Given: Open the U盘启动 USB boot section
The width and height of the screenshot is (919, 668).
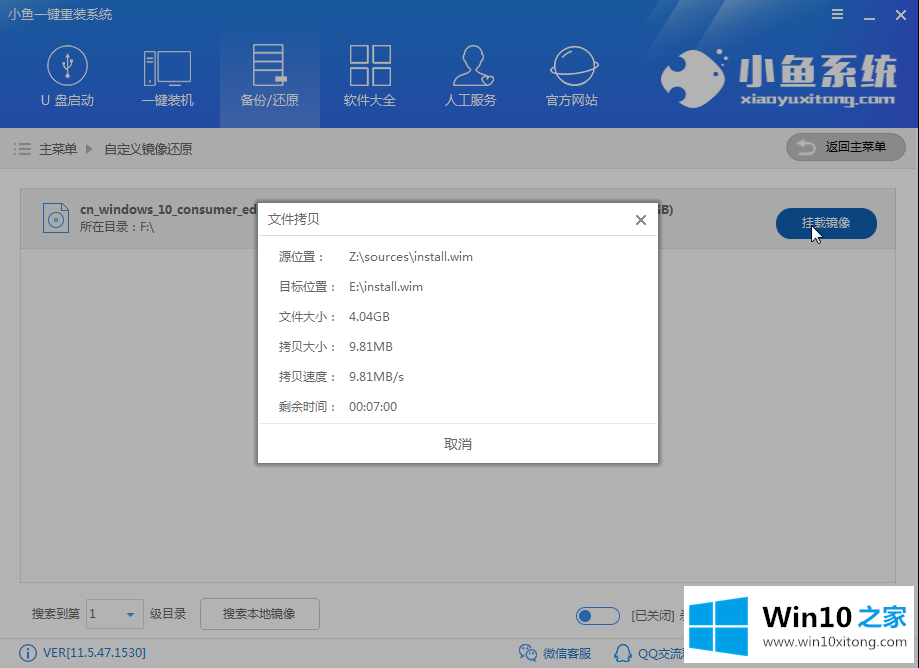Looking at the screenshot, I should tap(67, 77).
